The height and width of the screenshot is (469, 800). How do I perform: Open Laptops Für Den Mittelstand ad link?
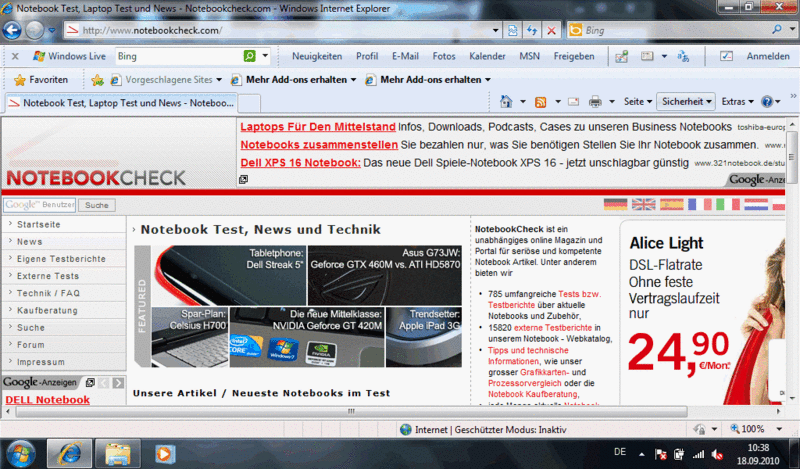pyautogui.click(x=318, y=127)
